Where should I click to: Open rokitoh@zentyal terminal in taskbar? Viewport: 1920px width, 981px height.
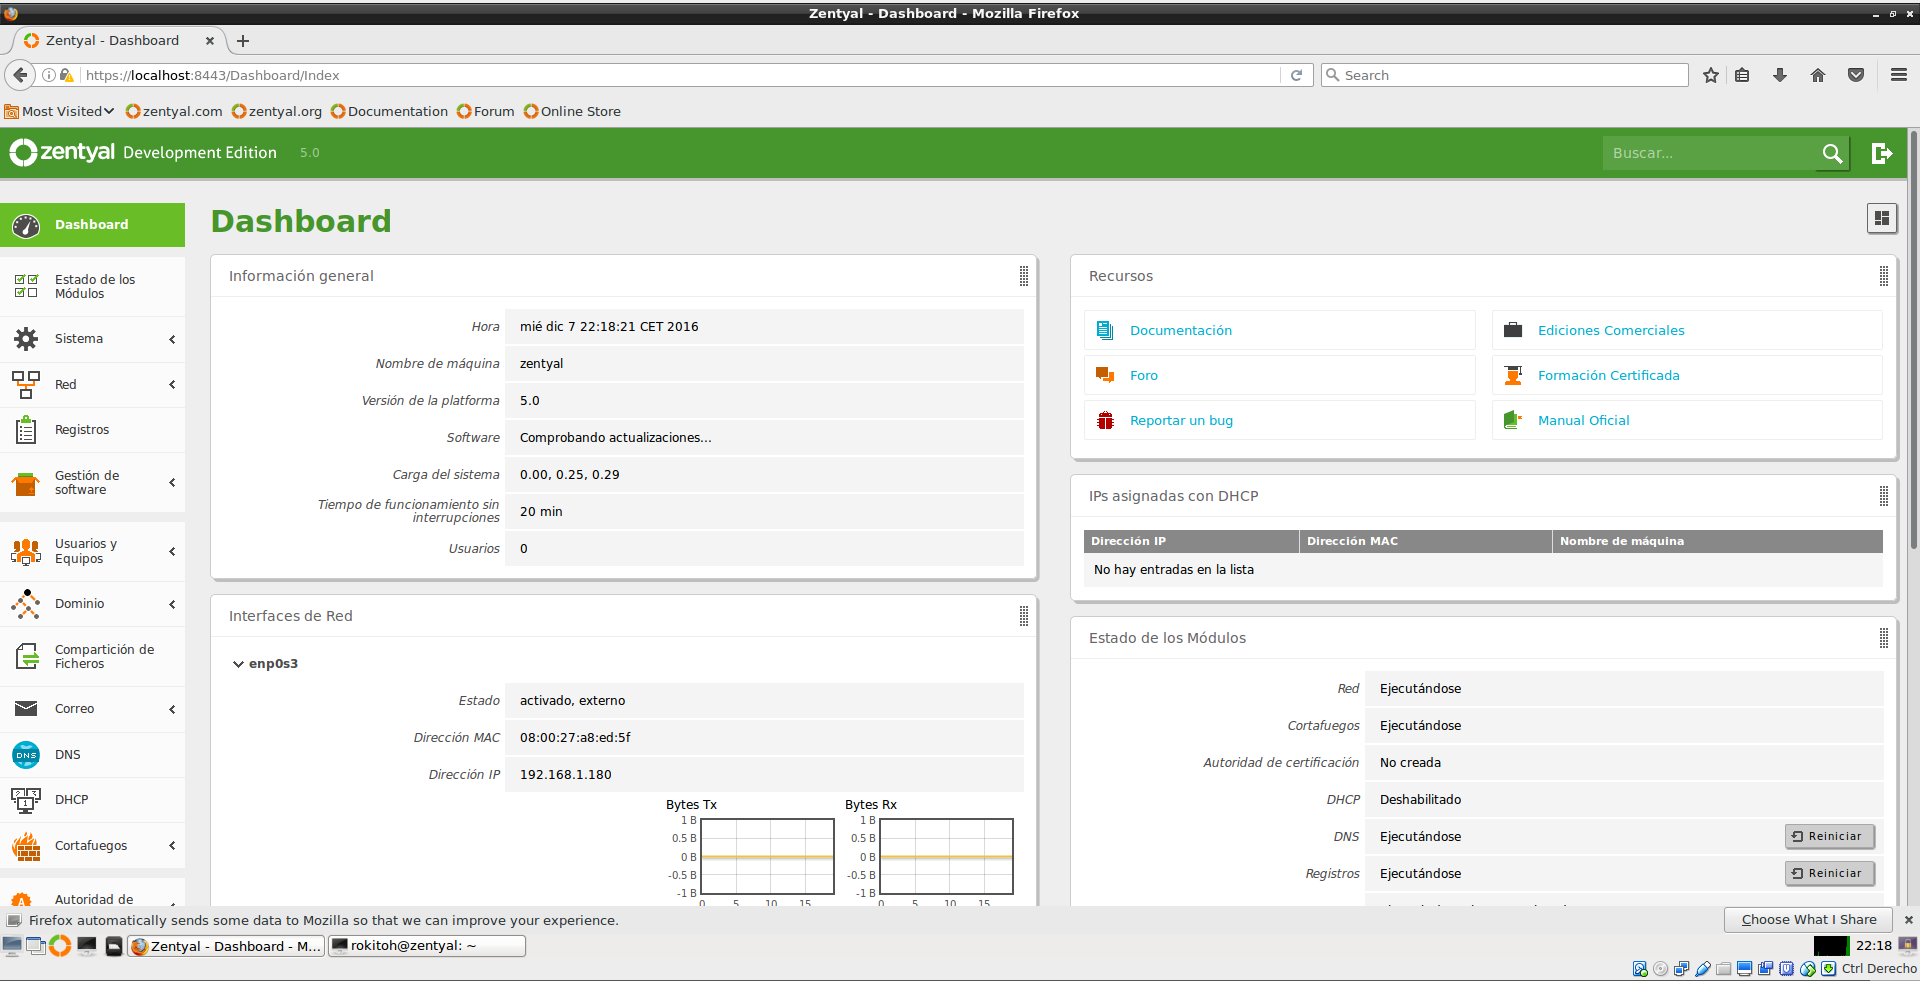(x=427, y=946)
